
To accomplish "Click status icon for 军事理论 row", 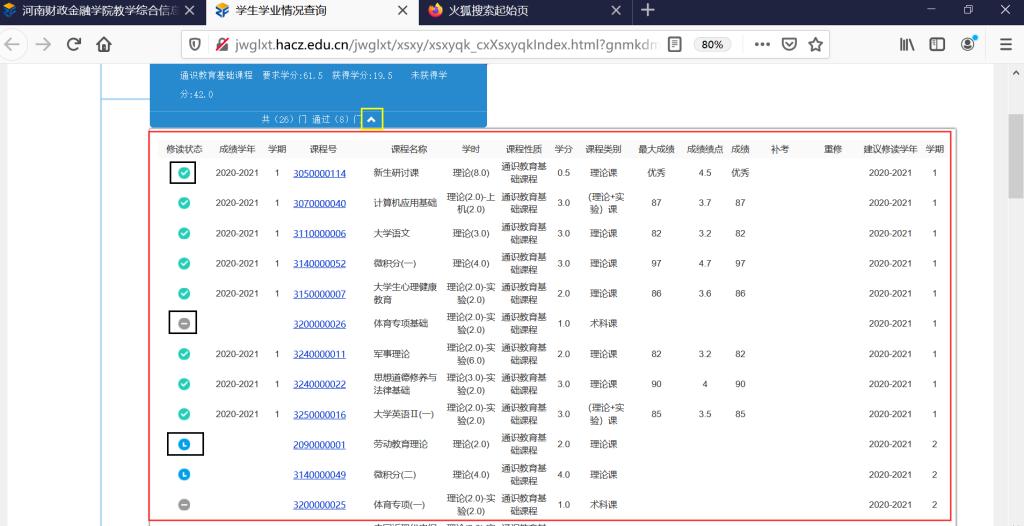I will [184, 353].
